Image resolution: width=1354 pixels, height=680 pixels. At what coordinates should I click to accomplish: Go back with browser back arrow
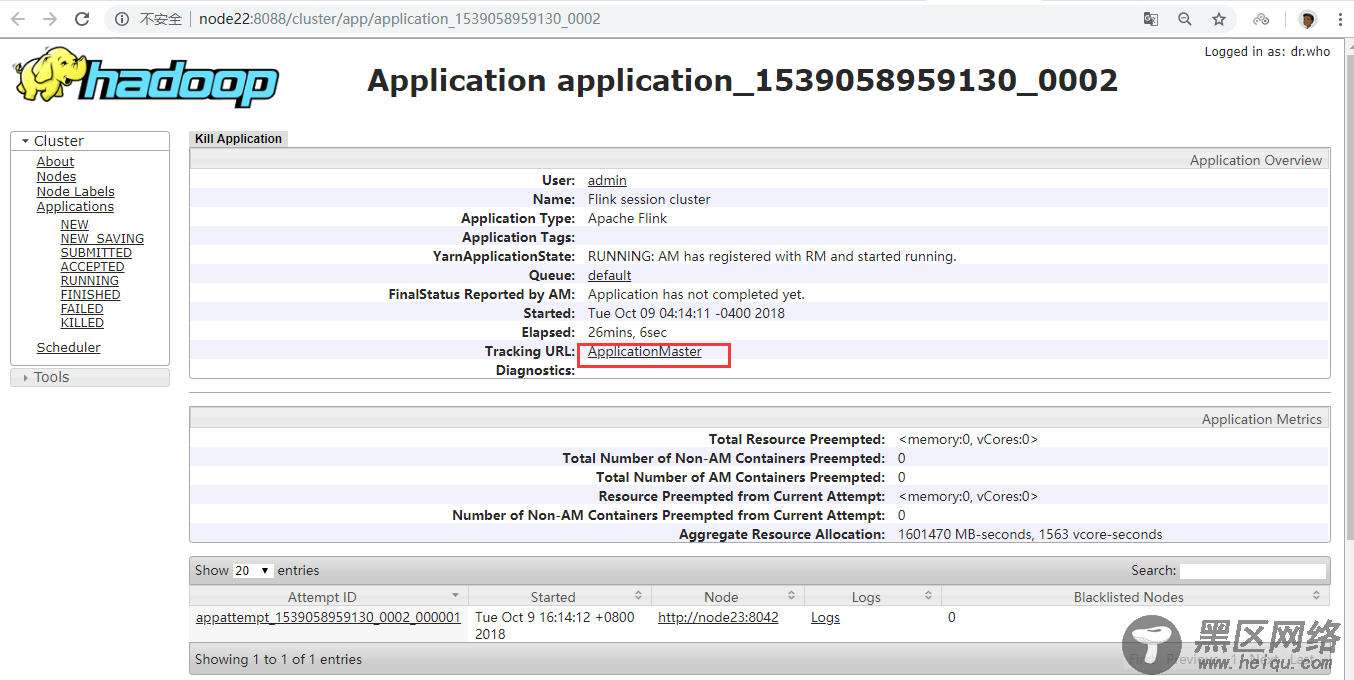18,19
